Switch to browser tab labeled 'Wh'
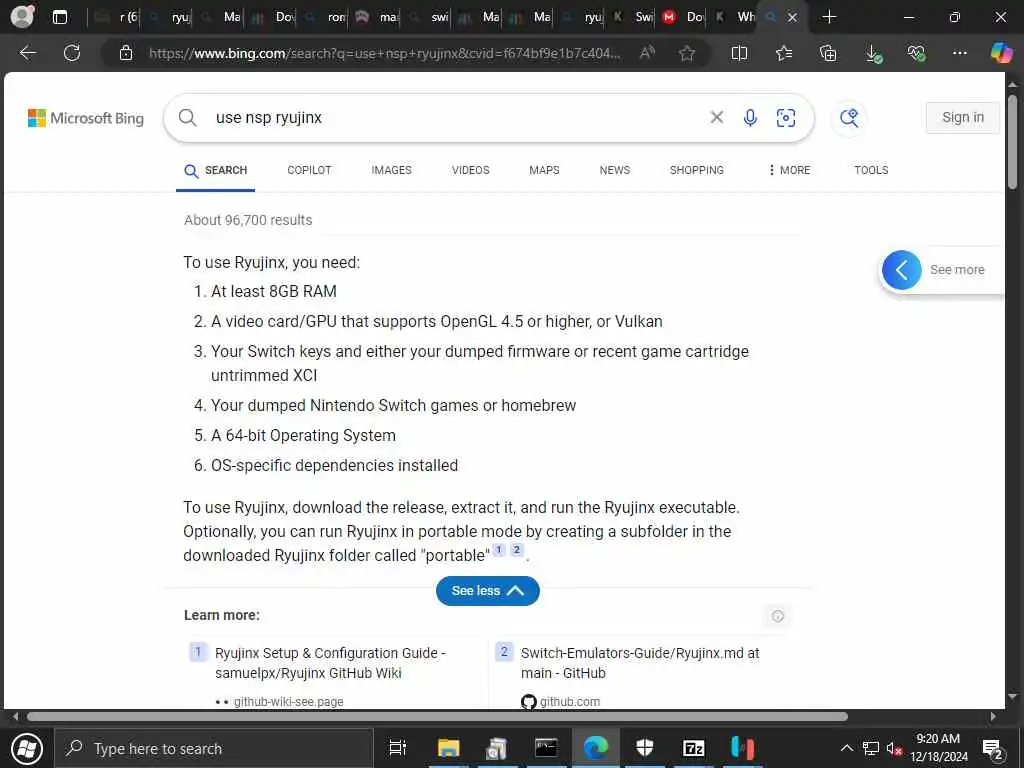Image resolution: width=1024 pixels, height=768 pixels. (x=737, y=17)
